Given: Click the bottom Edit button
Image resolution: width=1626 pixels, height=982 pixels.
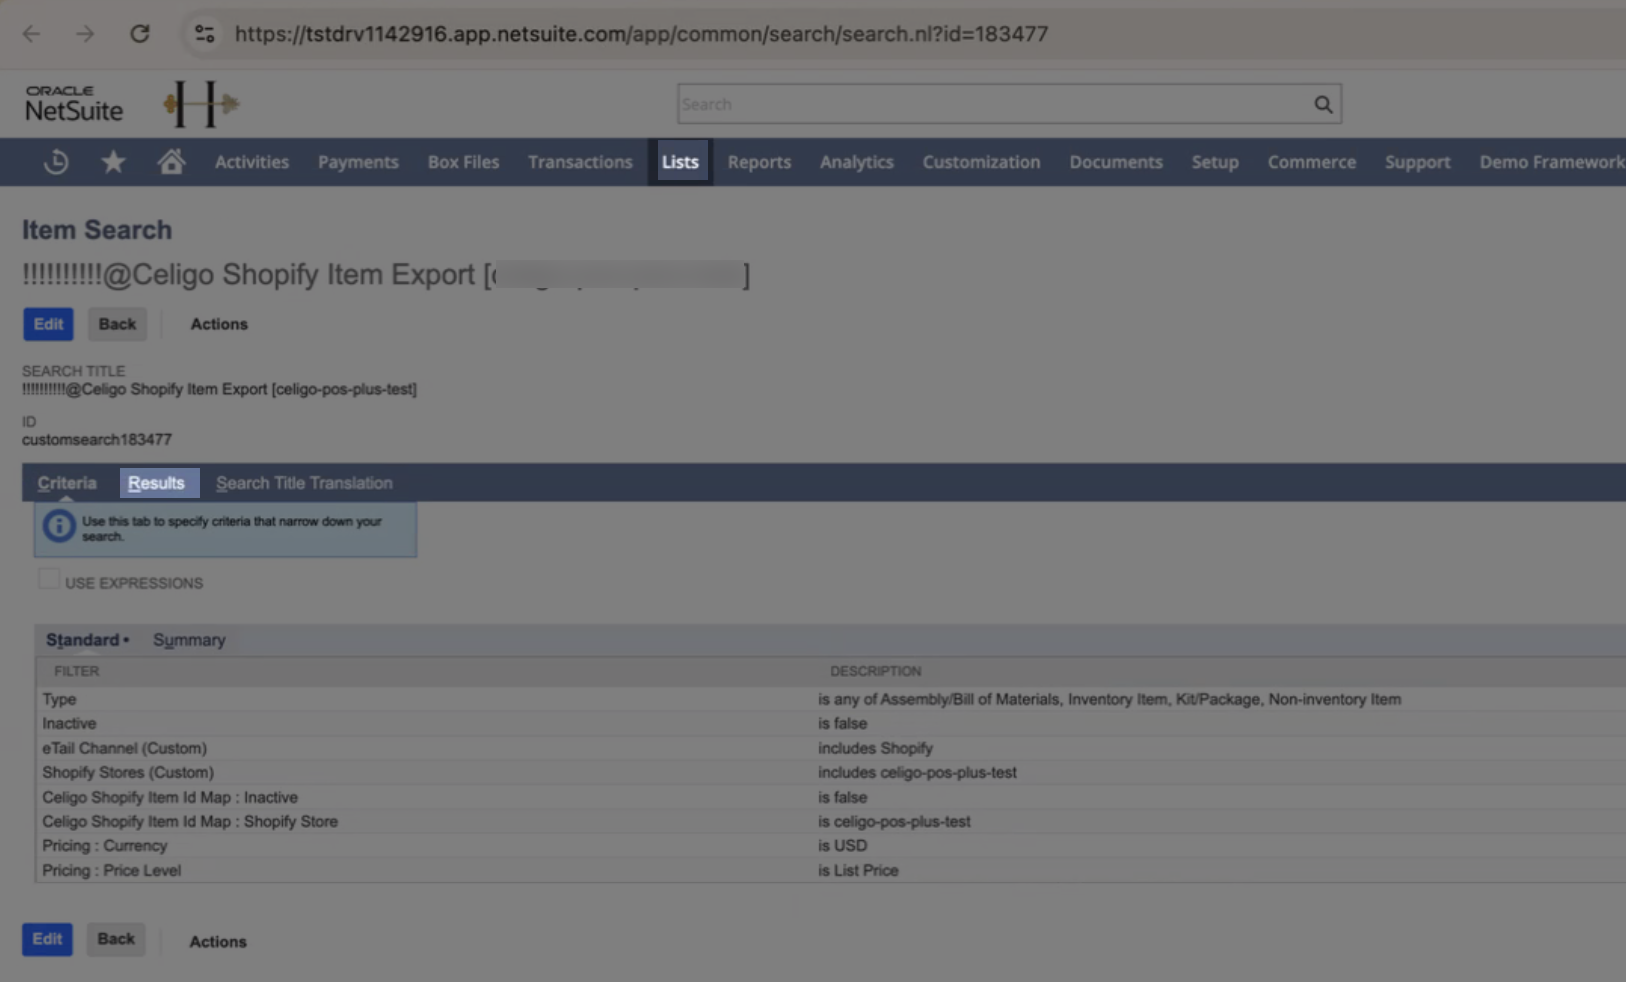Looking at the screenshot, I should (x=47, y=939).
